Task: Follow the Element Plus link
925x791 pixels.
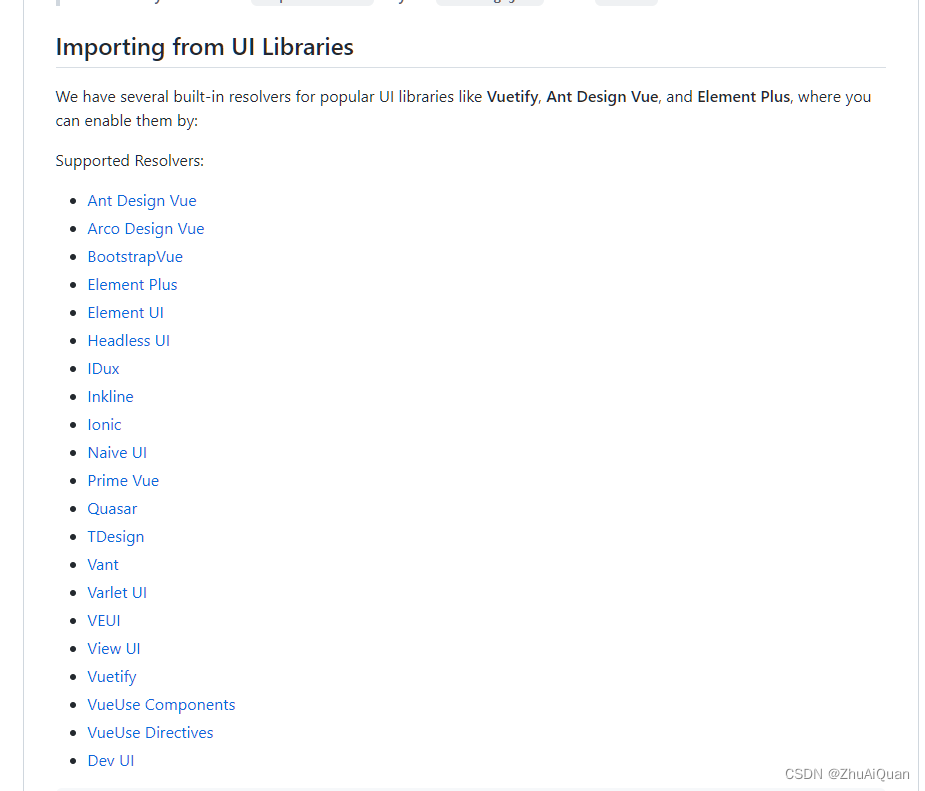Action: (132, 284)
